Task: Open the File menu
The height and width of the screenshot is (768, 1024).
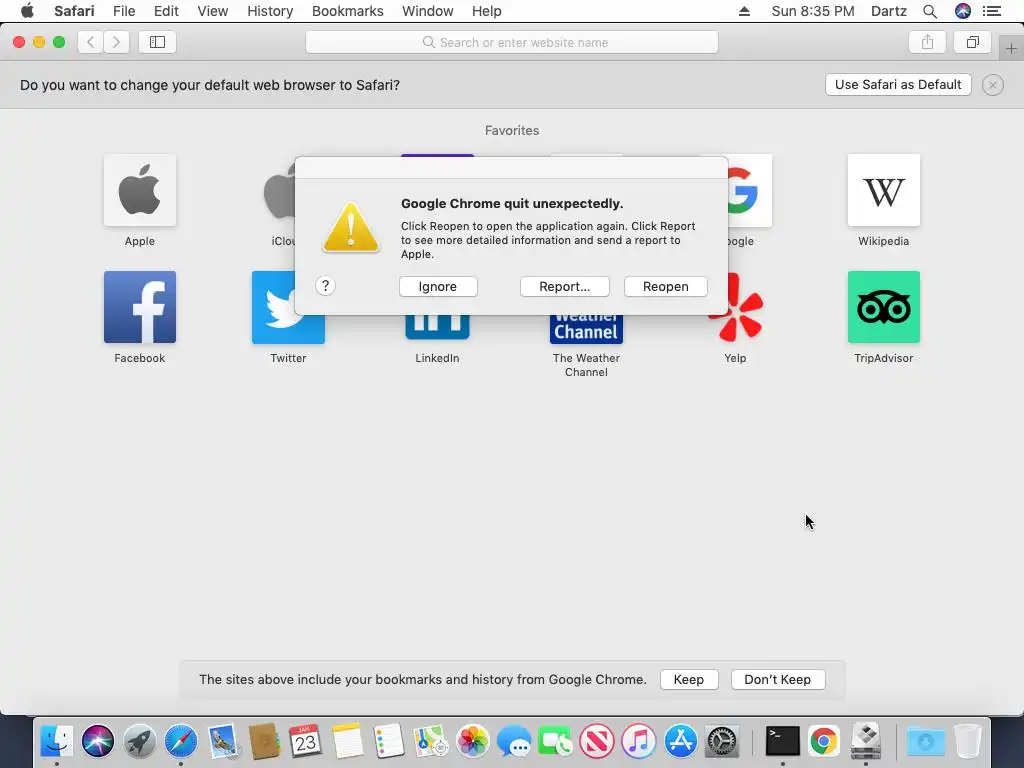Action: point(124,11)
